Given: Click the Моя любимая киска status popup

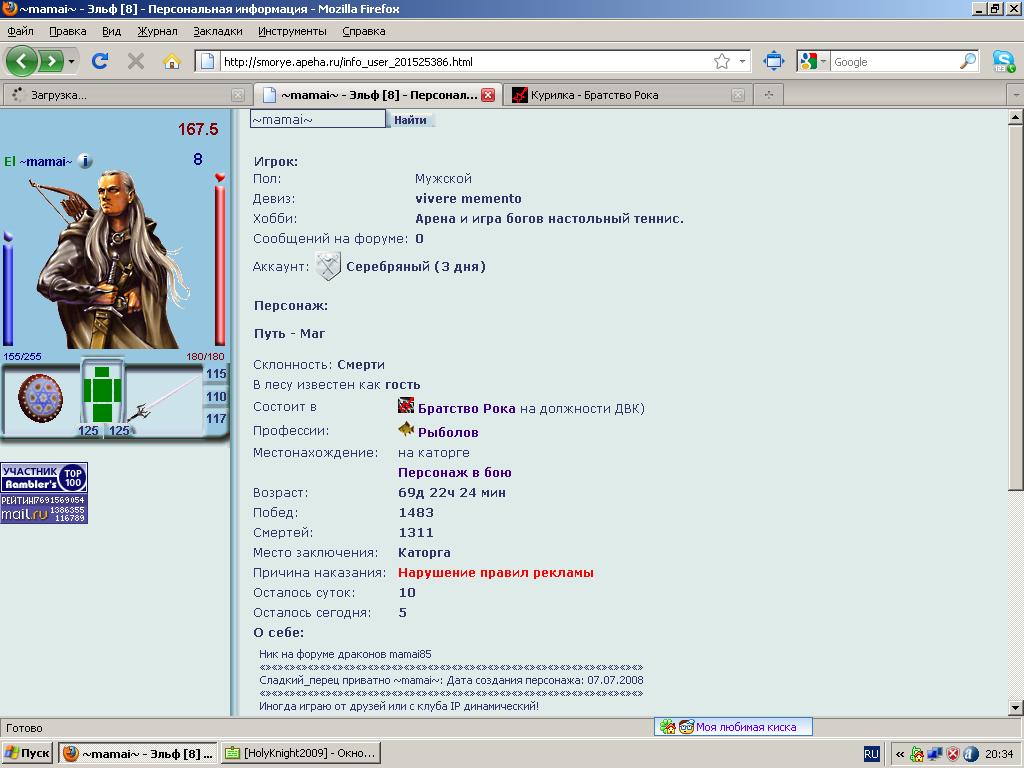Looking at the screenshot, I should point(733,727).
